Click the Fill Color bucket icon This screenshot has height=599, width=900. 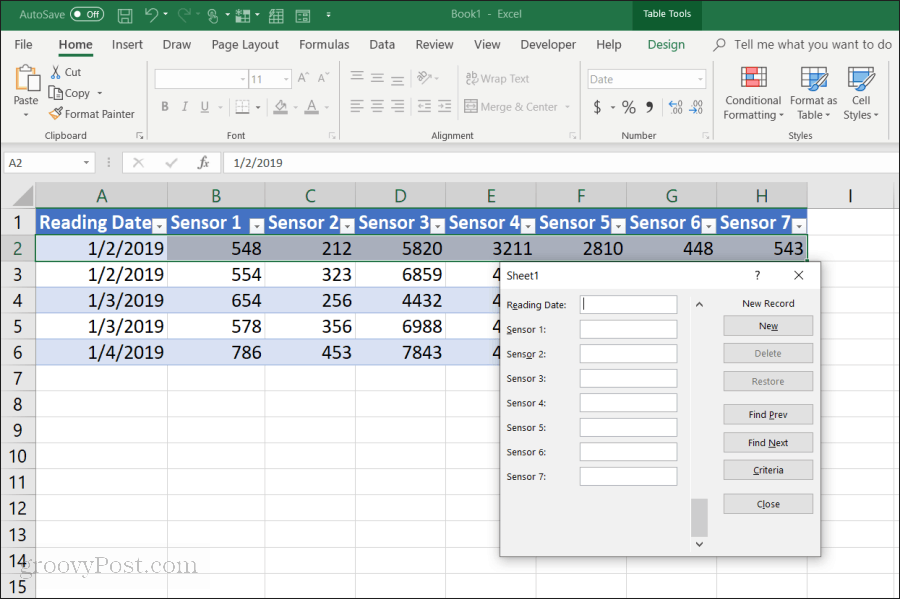pos(280,107)
